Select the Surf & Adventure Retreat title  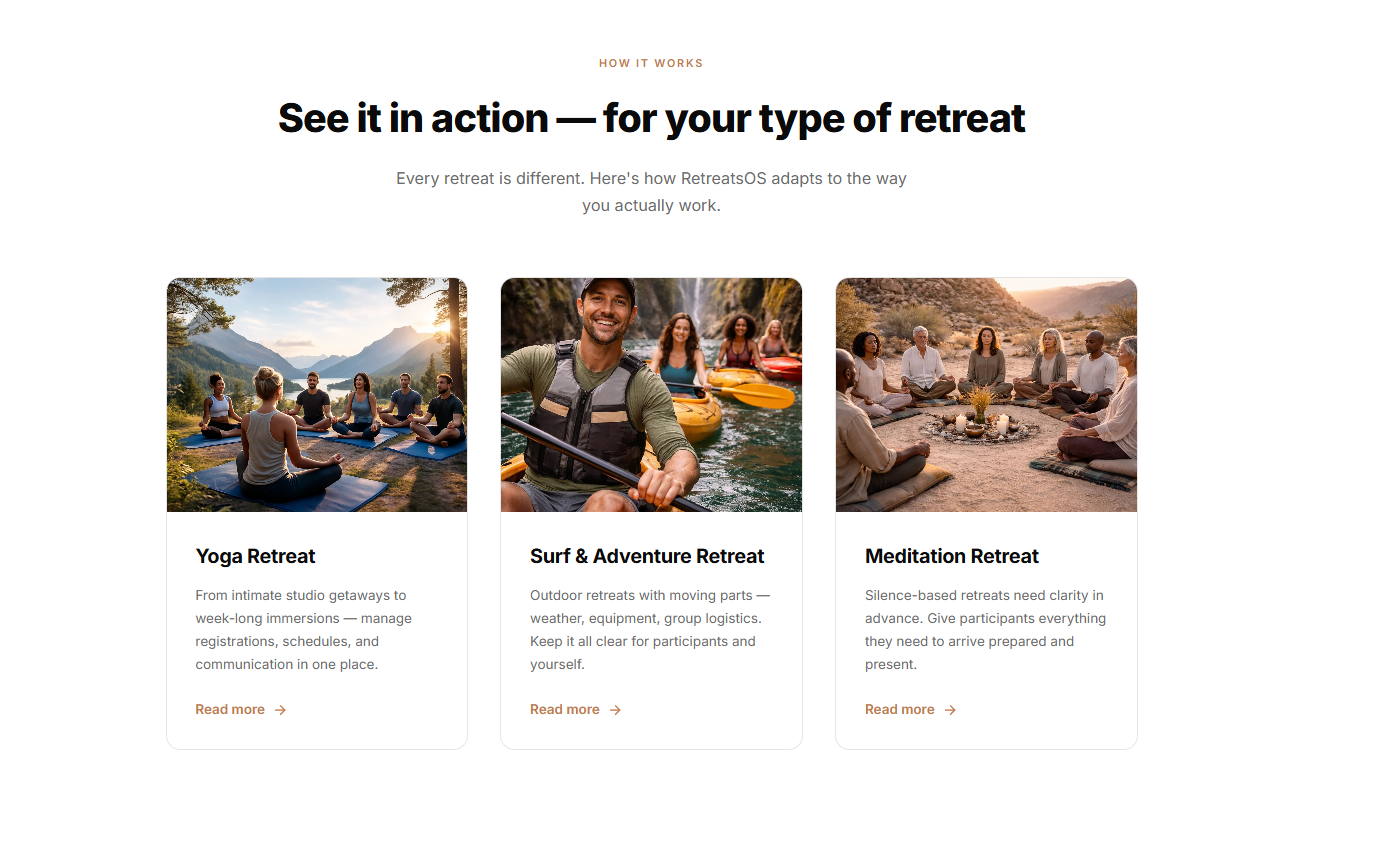coord(647,556)
